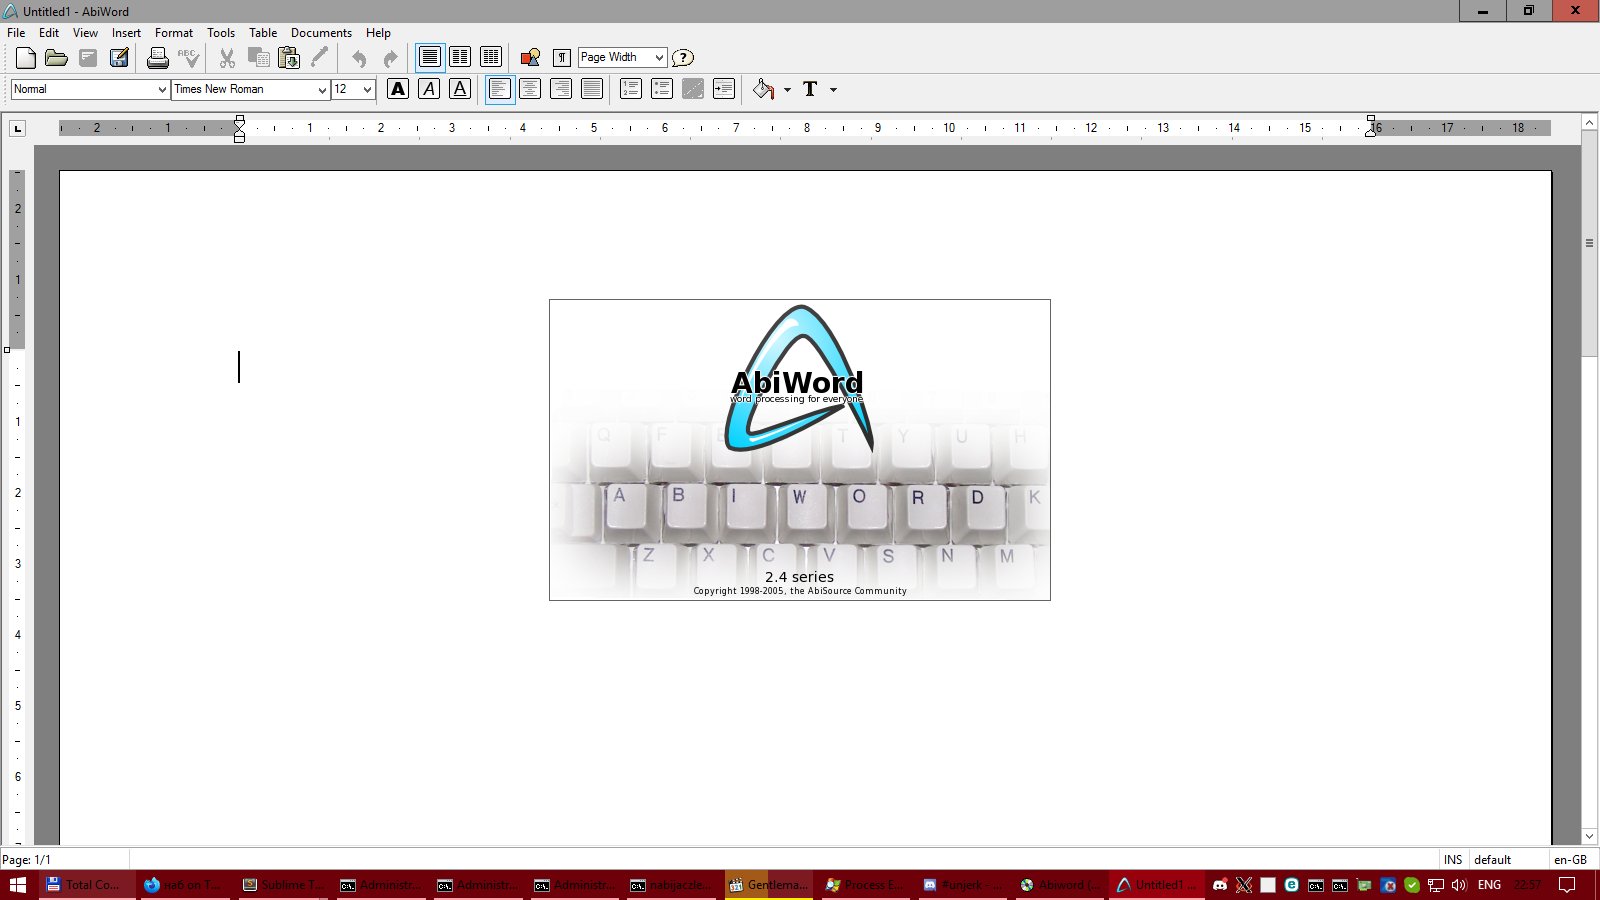Open the Table menu
The image size is (1600, 900).
click(263, 33)
